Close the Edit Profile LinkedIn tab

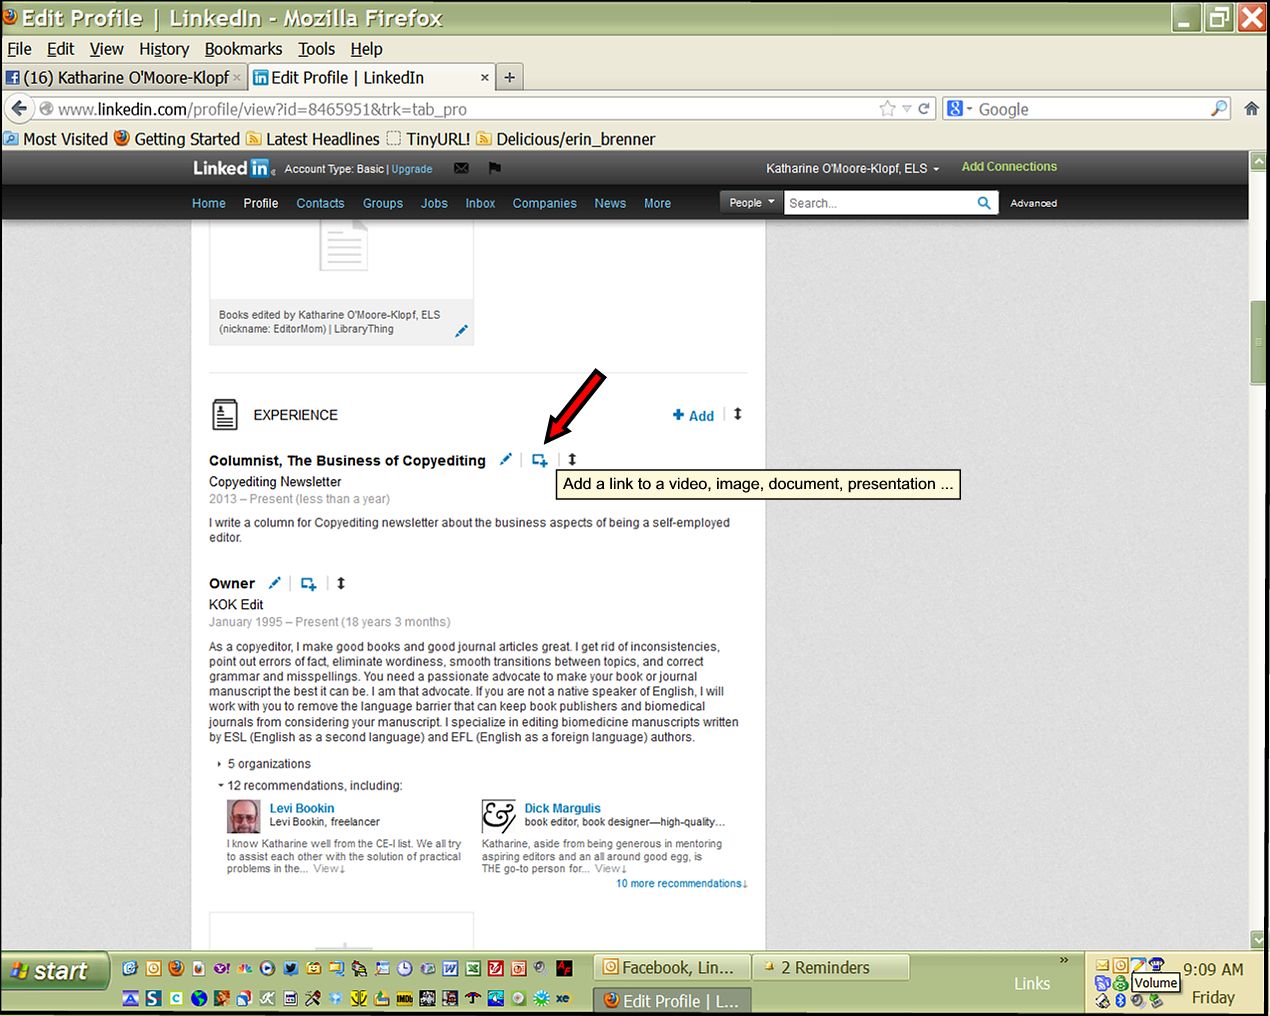click(485, 77)
